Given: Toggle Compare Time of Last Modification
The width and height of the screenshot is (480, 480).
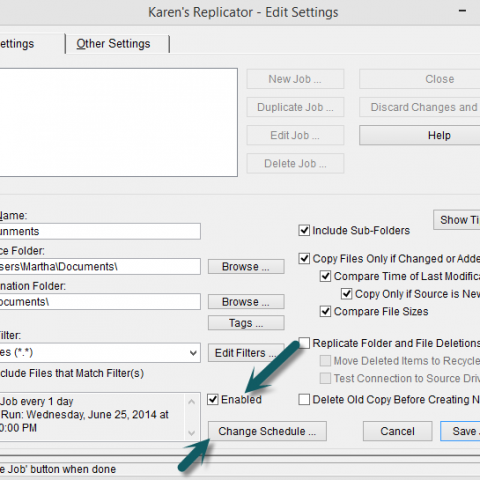Looking at the screenshot, I should [325, 276].
